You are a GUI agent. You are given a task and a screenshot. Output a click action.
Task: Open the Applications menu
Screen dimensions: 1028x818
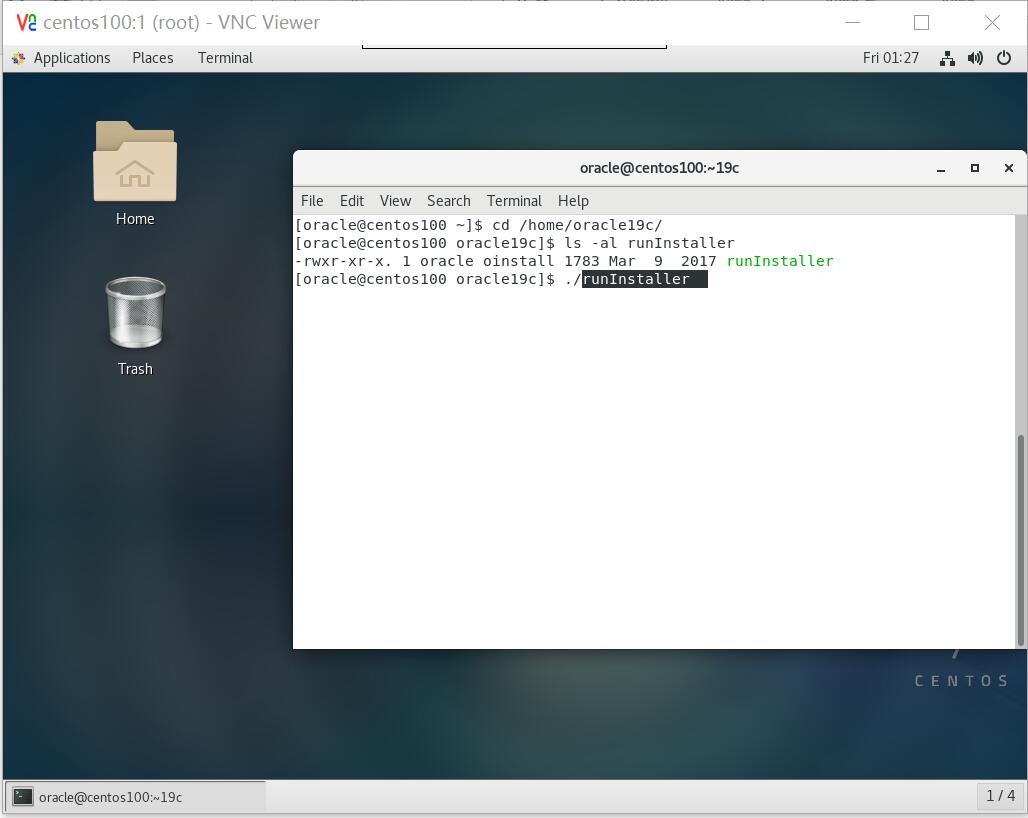72,58
